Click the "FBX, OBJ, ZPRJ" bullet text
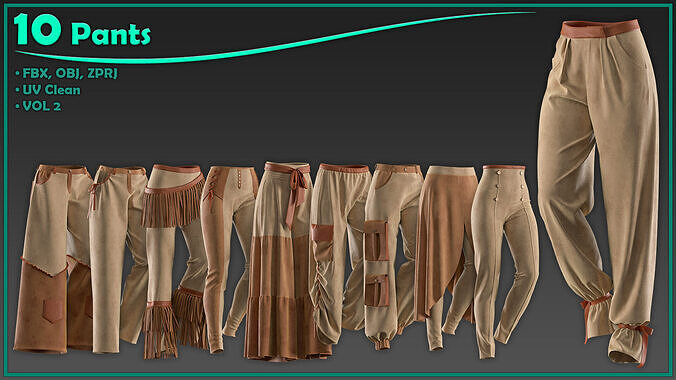The height and width of the screenshot is (380, 676). [x=69, y=73]
